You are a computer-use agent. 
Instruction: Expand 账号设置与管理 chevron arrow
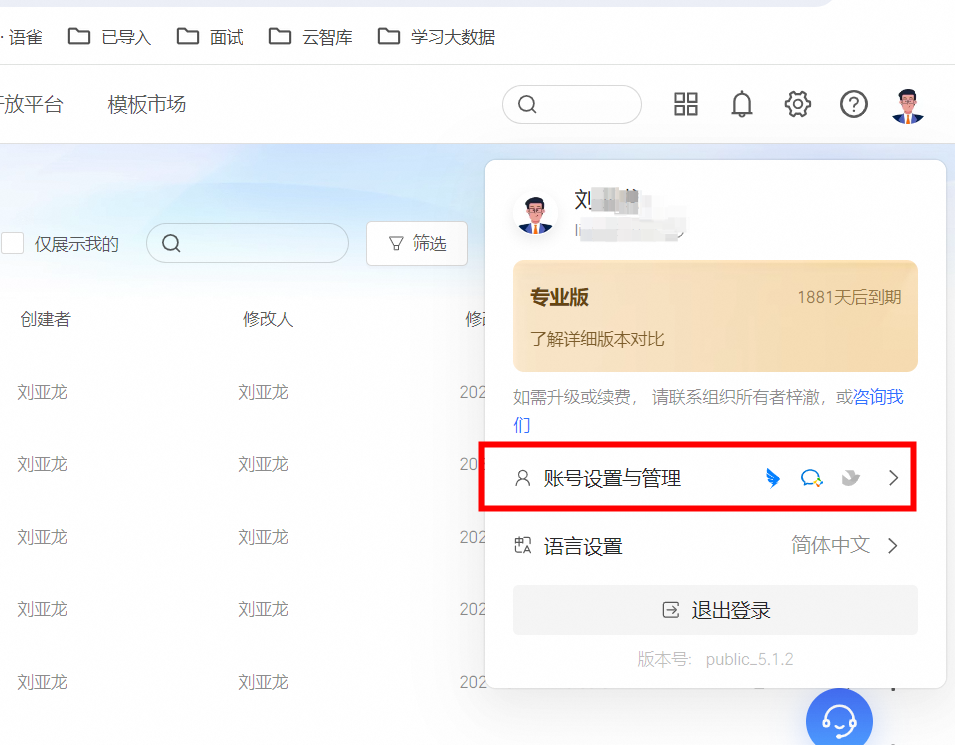(894, 478)
